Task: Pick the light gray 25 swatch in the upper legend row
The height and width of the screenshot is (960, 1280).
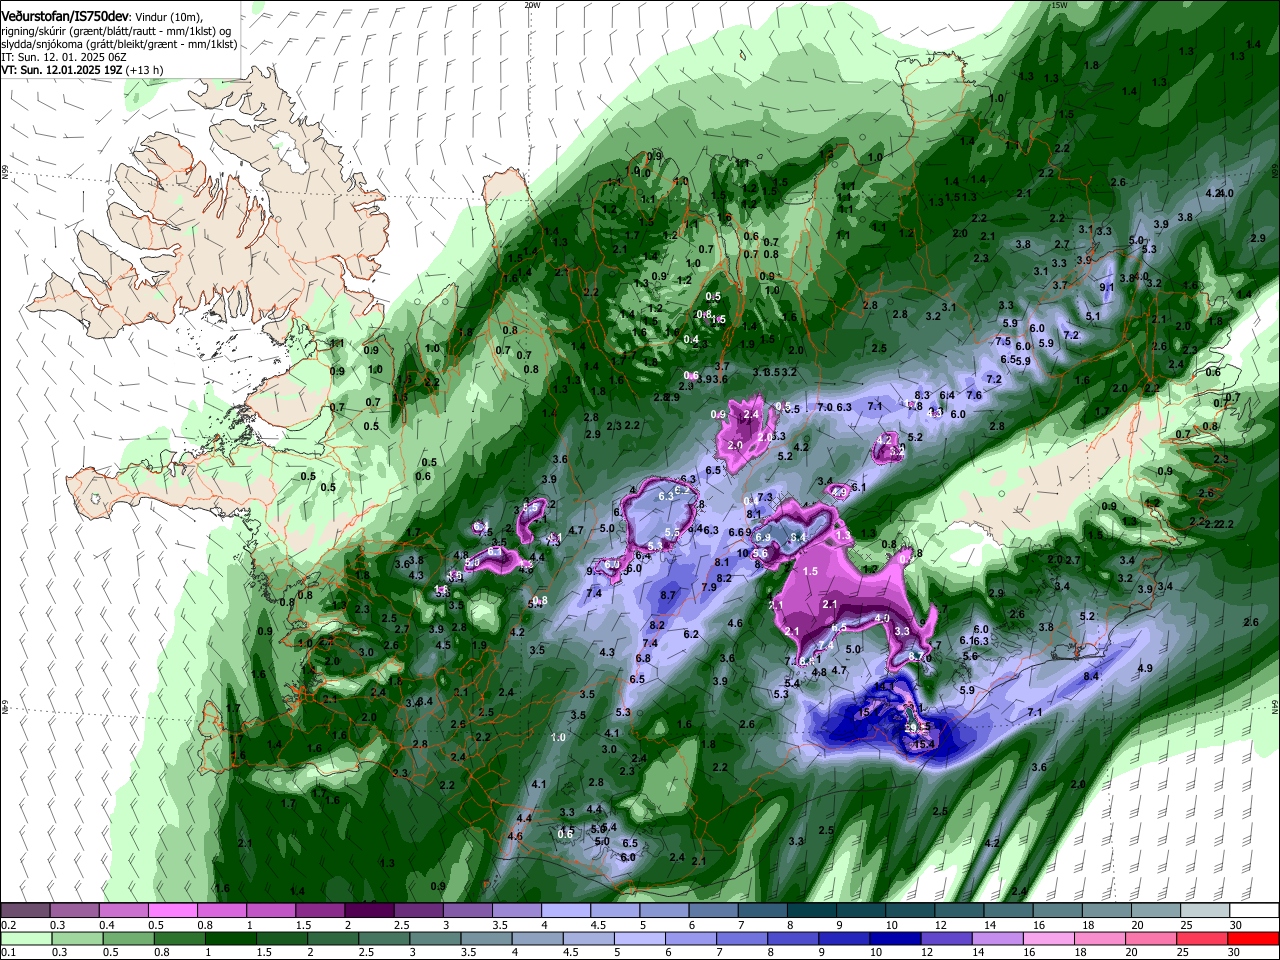Action: 1206,910
